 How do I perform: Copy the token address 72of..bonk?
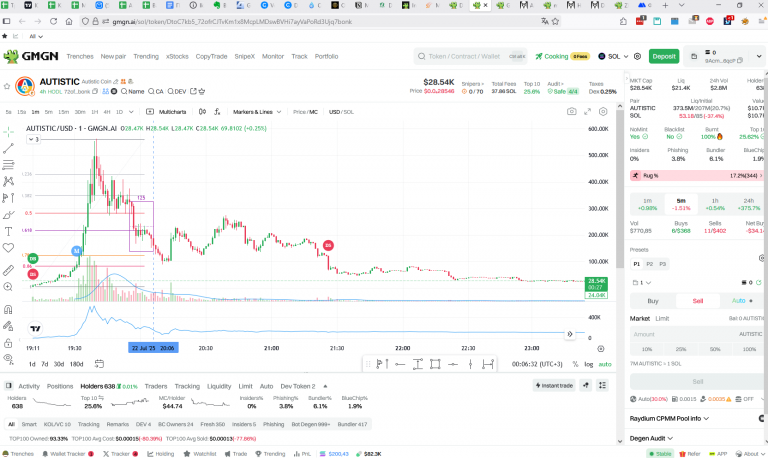(95, 91)
